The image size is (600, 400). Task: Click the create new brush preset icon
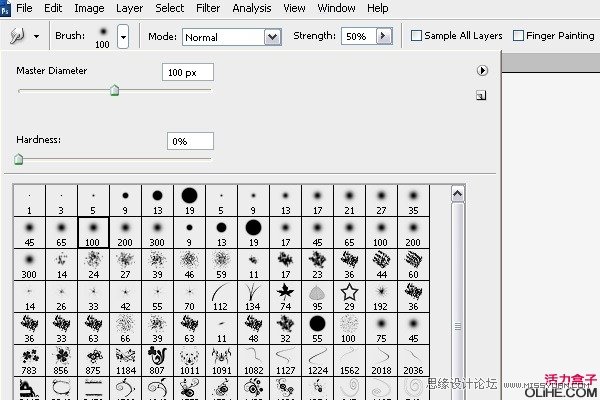[x=481, y=95]
